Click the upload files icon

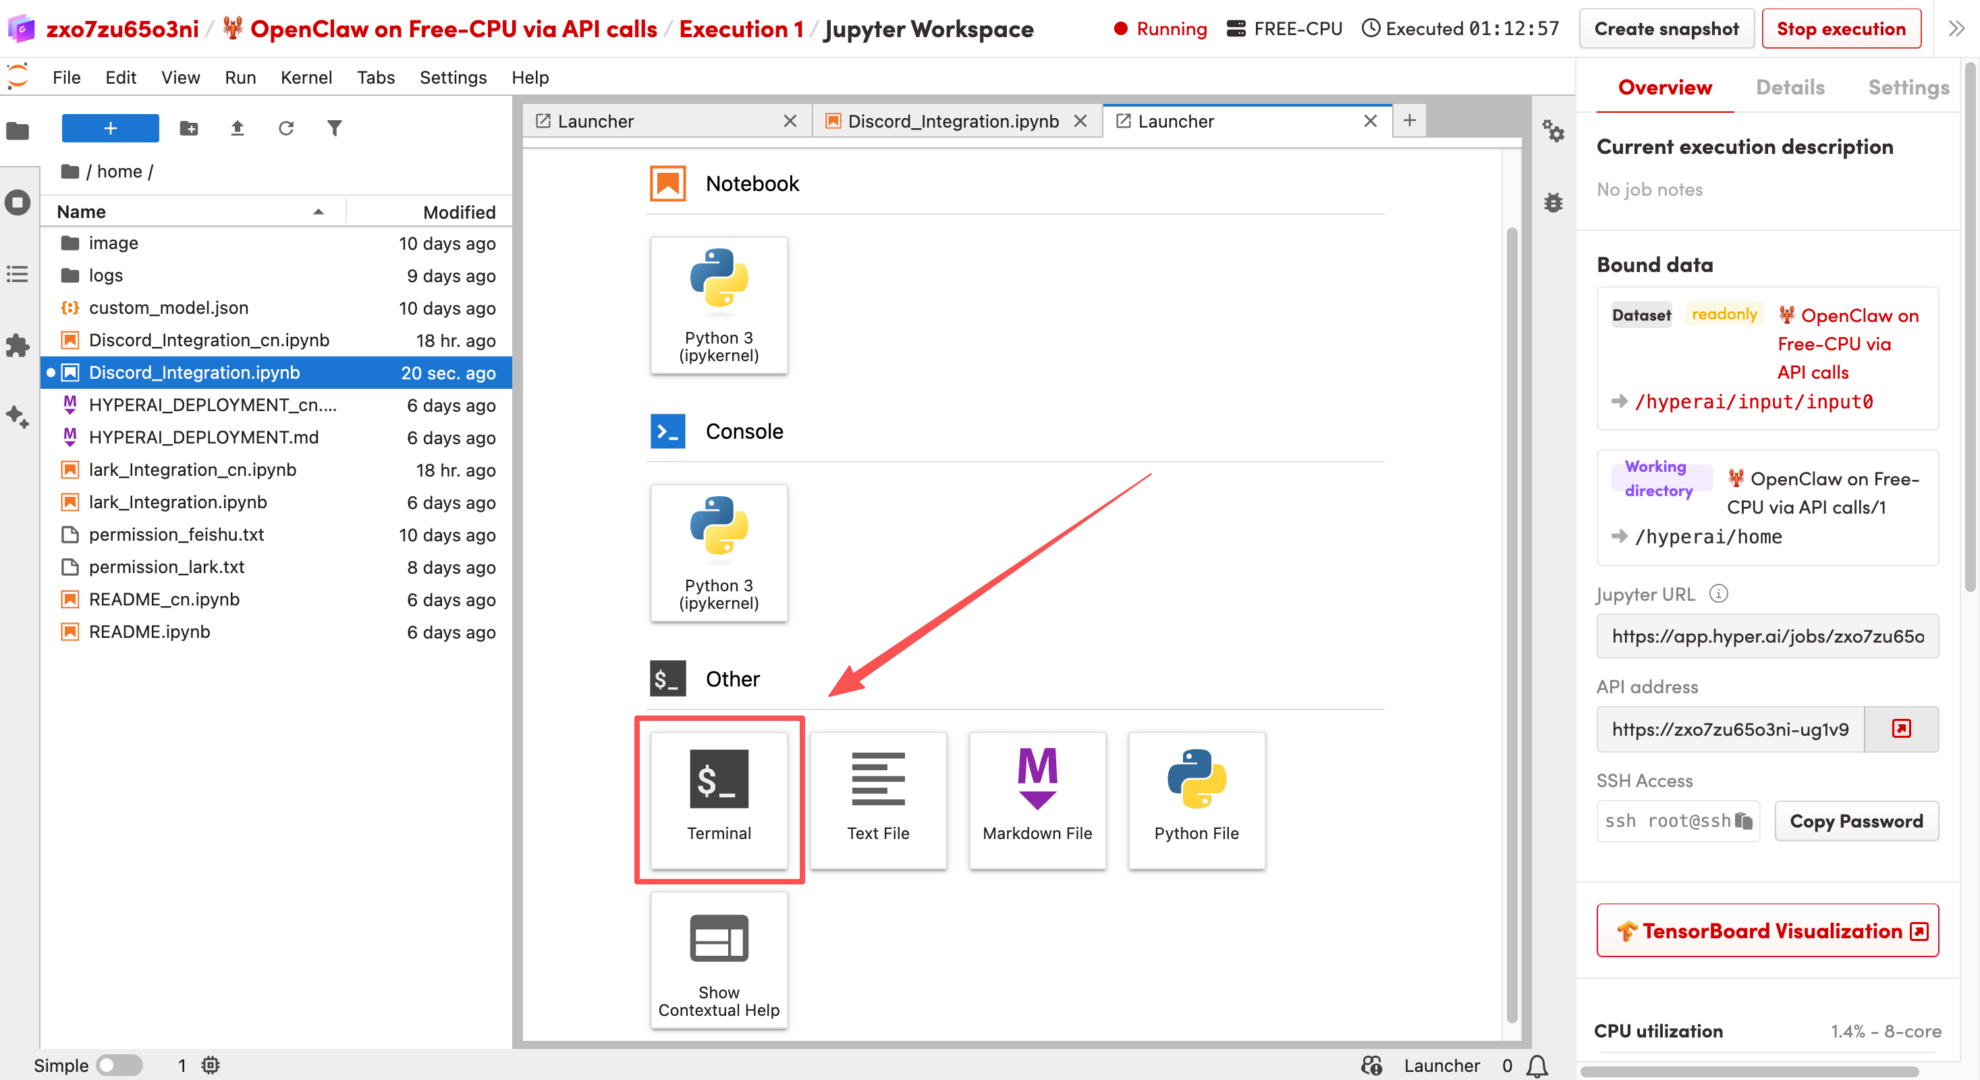coord(237,128)
